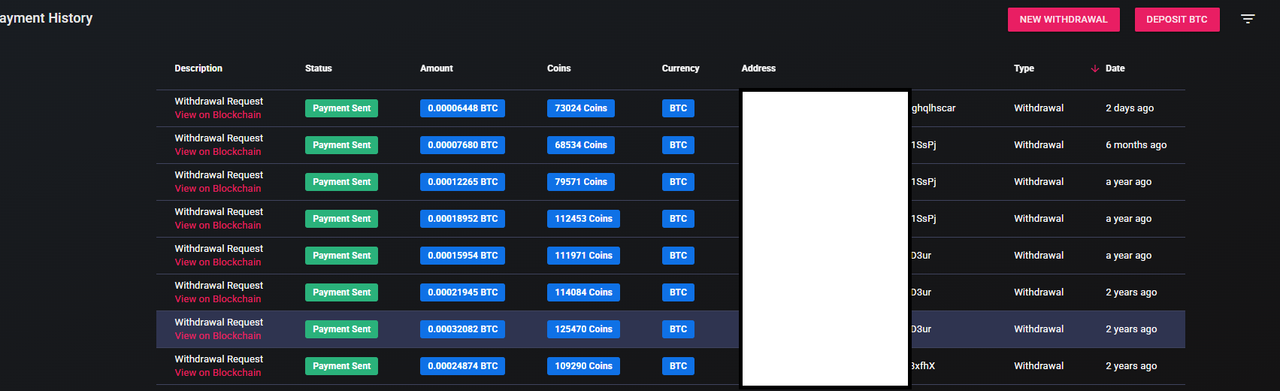Click the Date sort arrow icon
1280x391 pixels.
point(1095,68)
